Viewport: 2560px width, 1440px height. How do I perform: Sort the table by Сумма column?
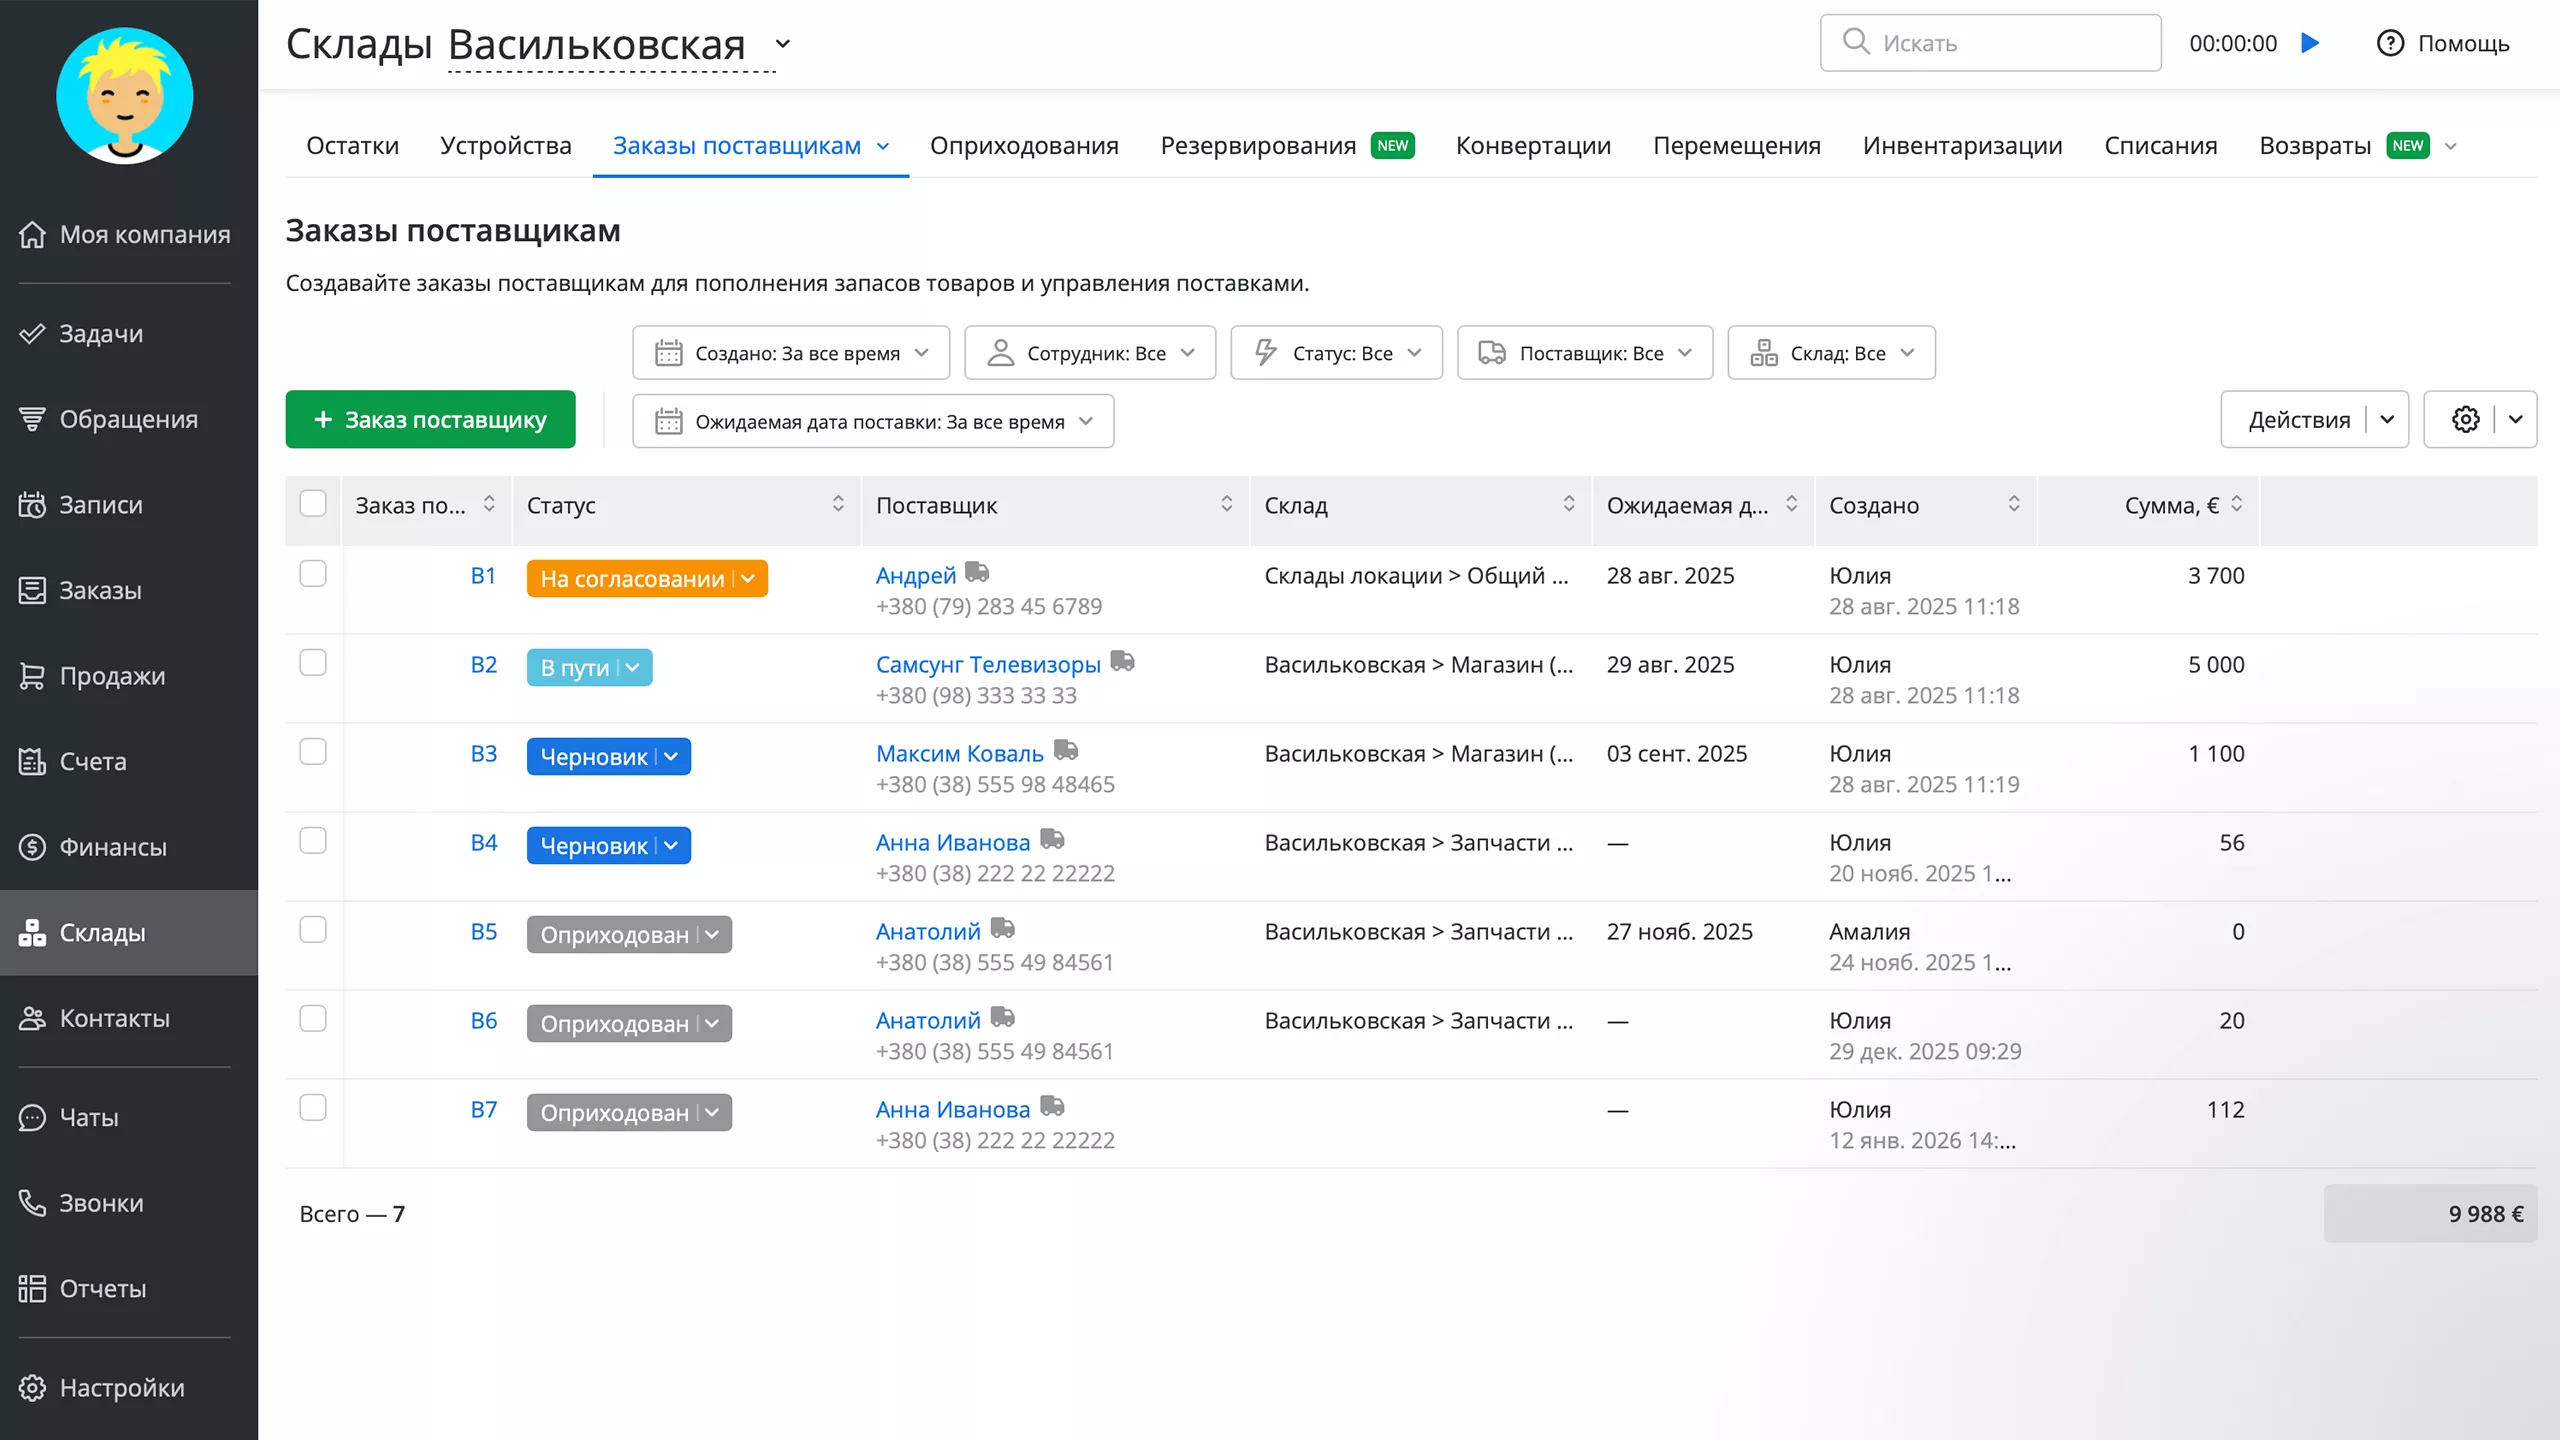tap(2238, 505)
